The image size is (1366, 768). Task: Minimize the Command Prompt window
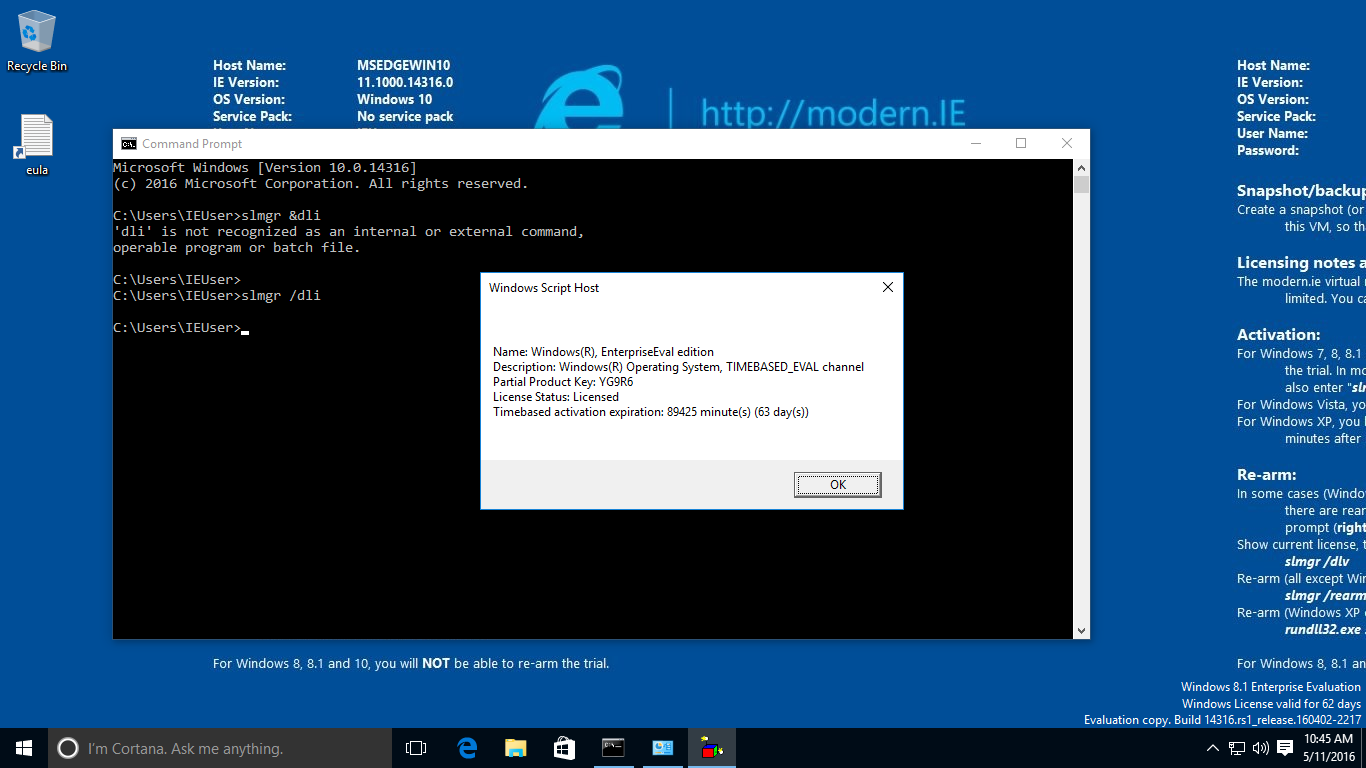click(975, 144)
